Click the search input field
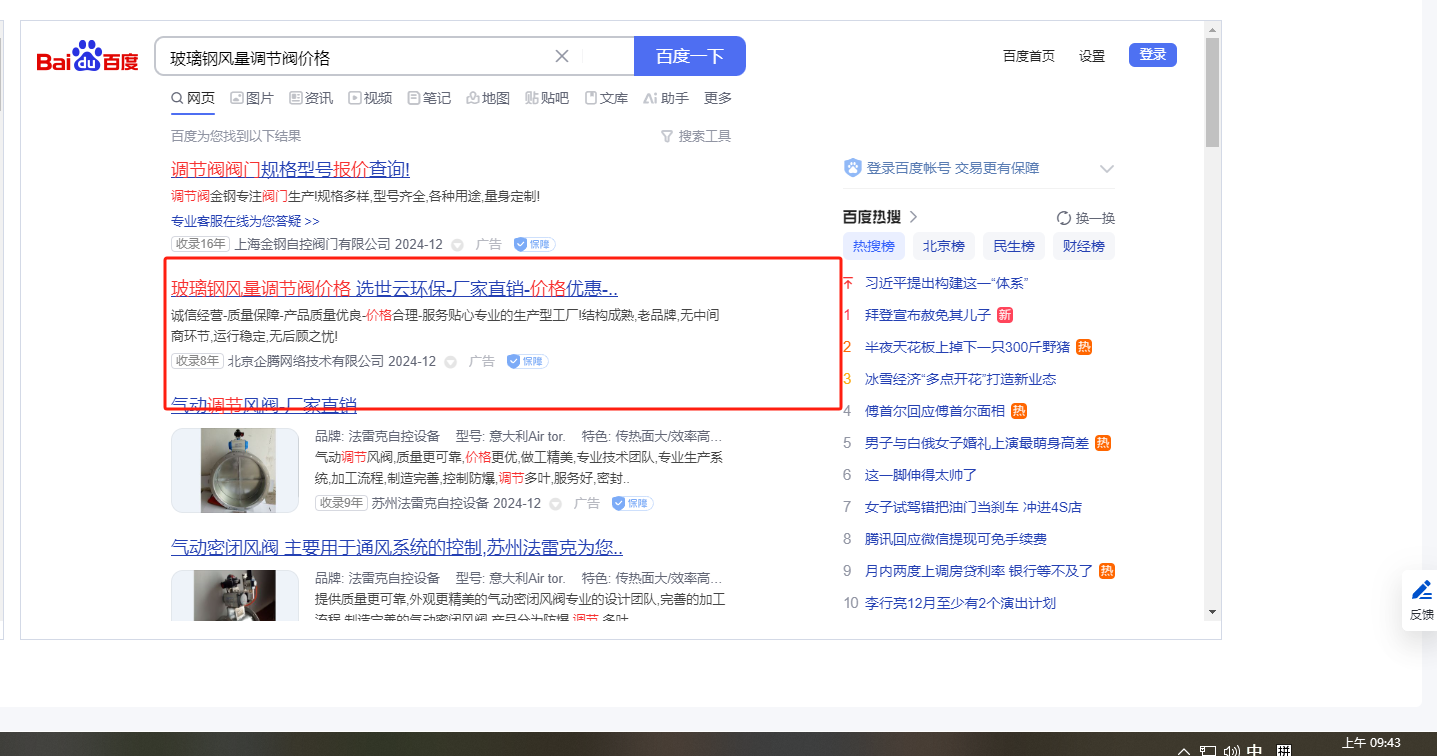The image size is (1437, 756). pyautogui.click(x=355, y=57)
